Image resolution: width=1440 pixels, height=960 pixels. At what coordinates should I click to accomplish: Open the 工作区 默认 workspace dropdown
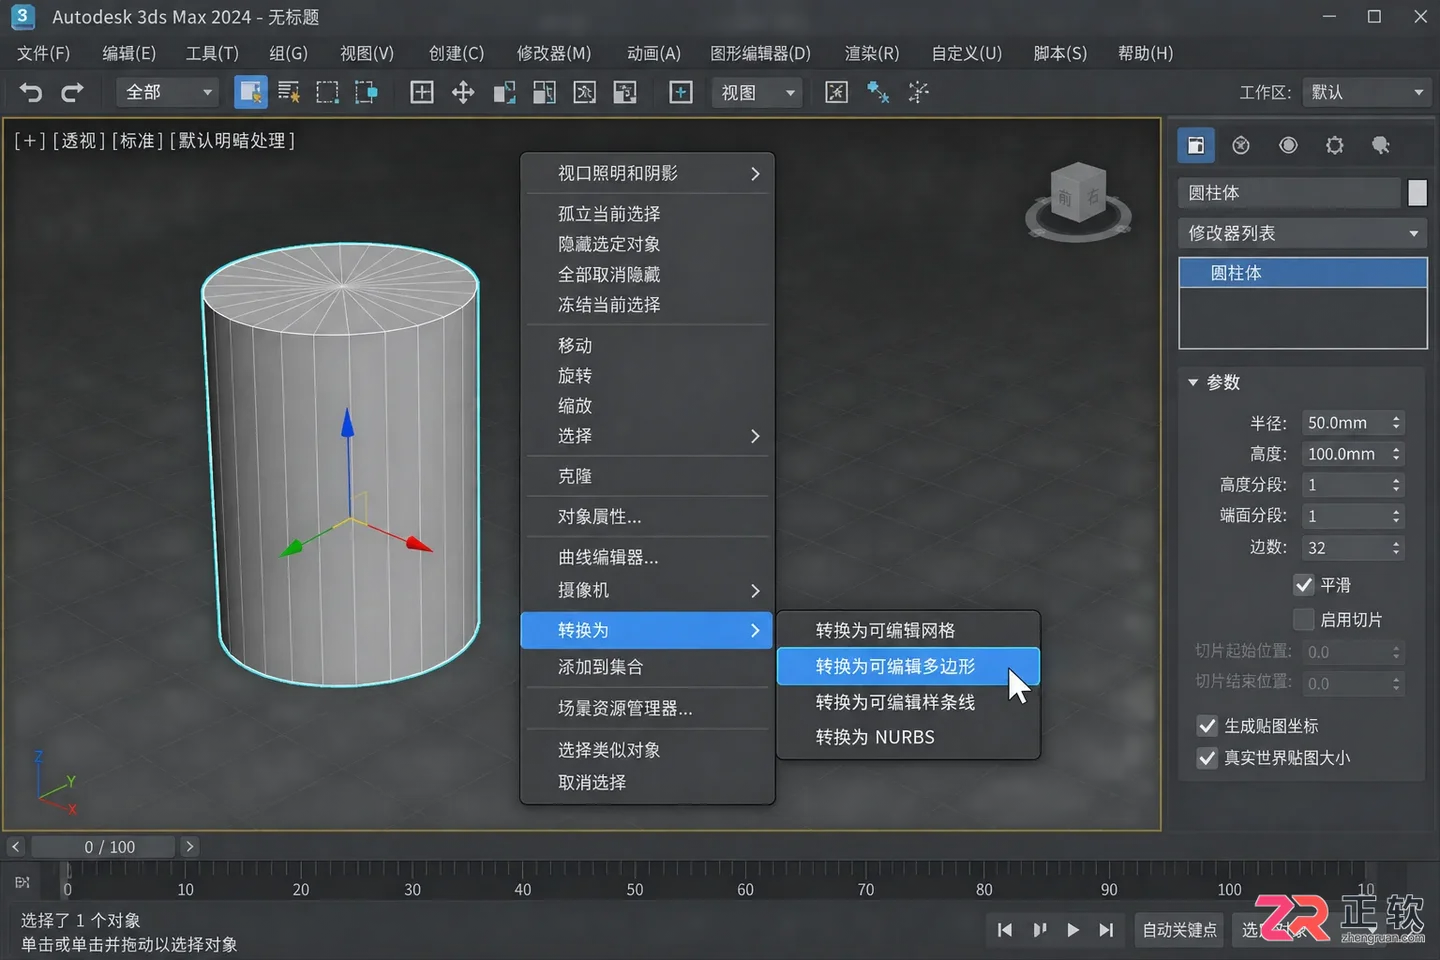(1366, 92)
